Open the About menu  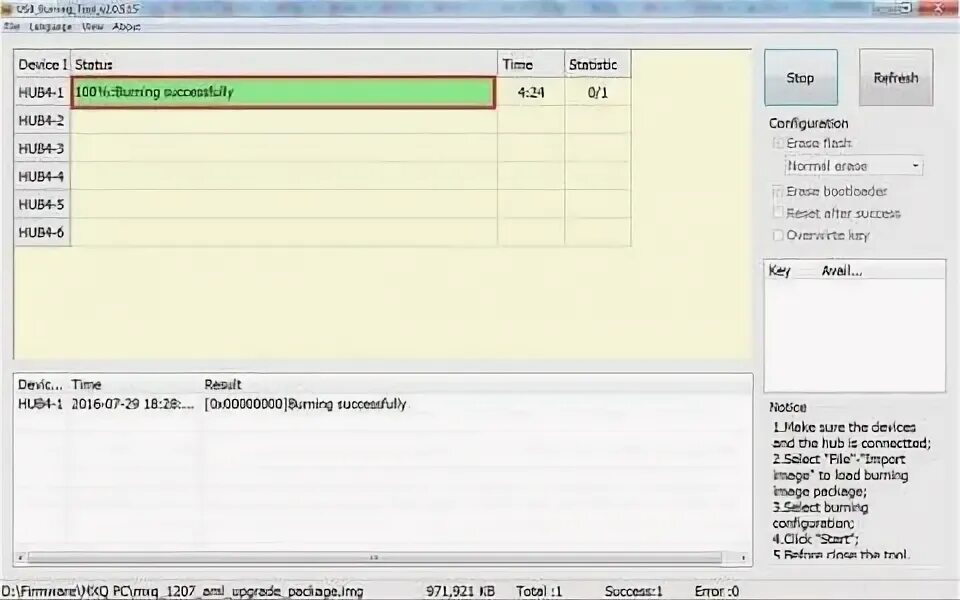(127, 27)
